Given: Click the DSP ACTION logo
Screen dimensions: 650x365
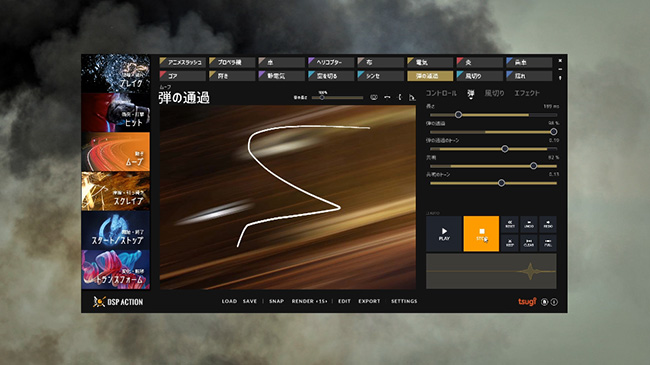Looking at the screenshot, I should (118, 302).
